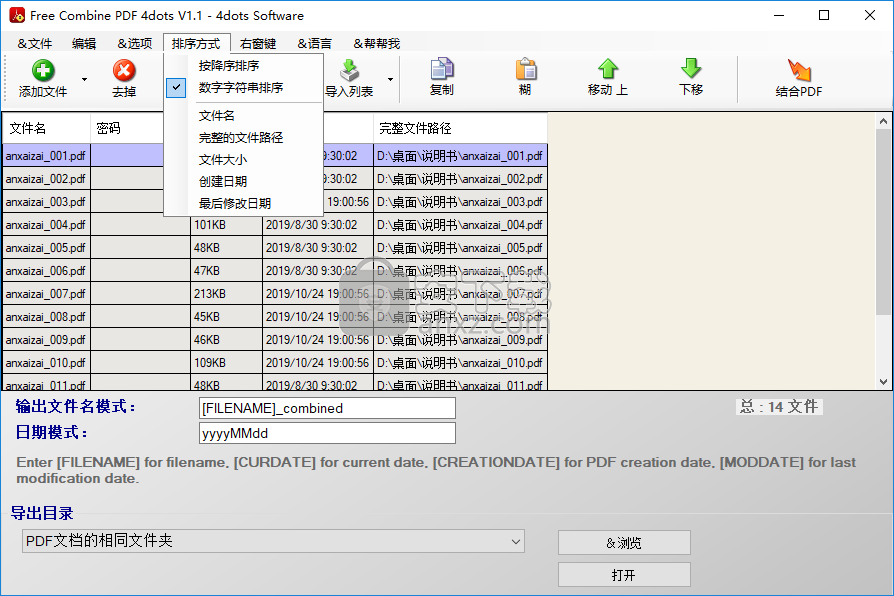Click the 密码 column header
This screenshot has height=596, width=894.
[127, 128]
